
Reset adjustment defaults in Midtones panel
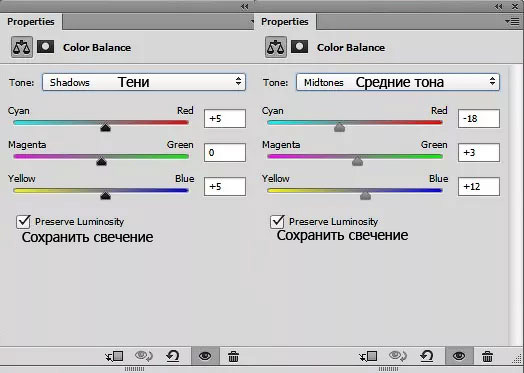427,356
